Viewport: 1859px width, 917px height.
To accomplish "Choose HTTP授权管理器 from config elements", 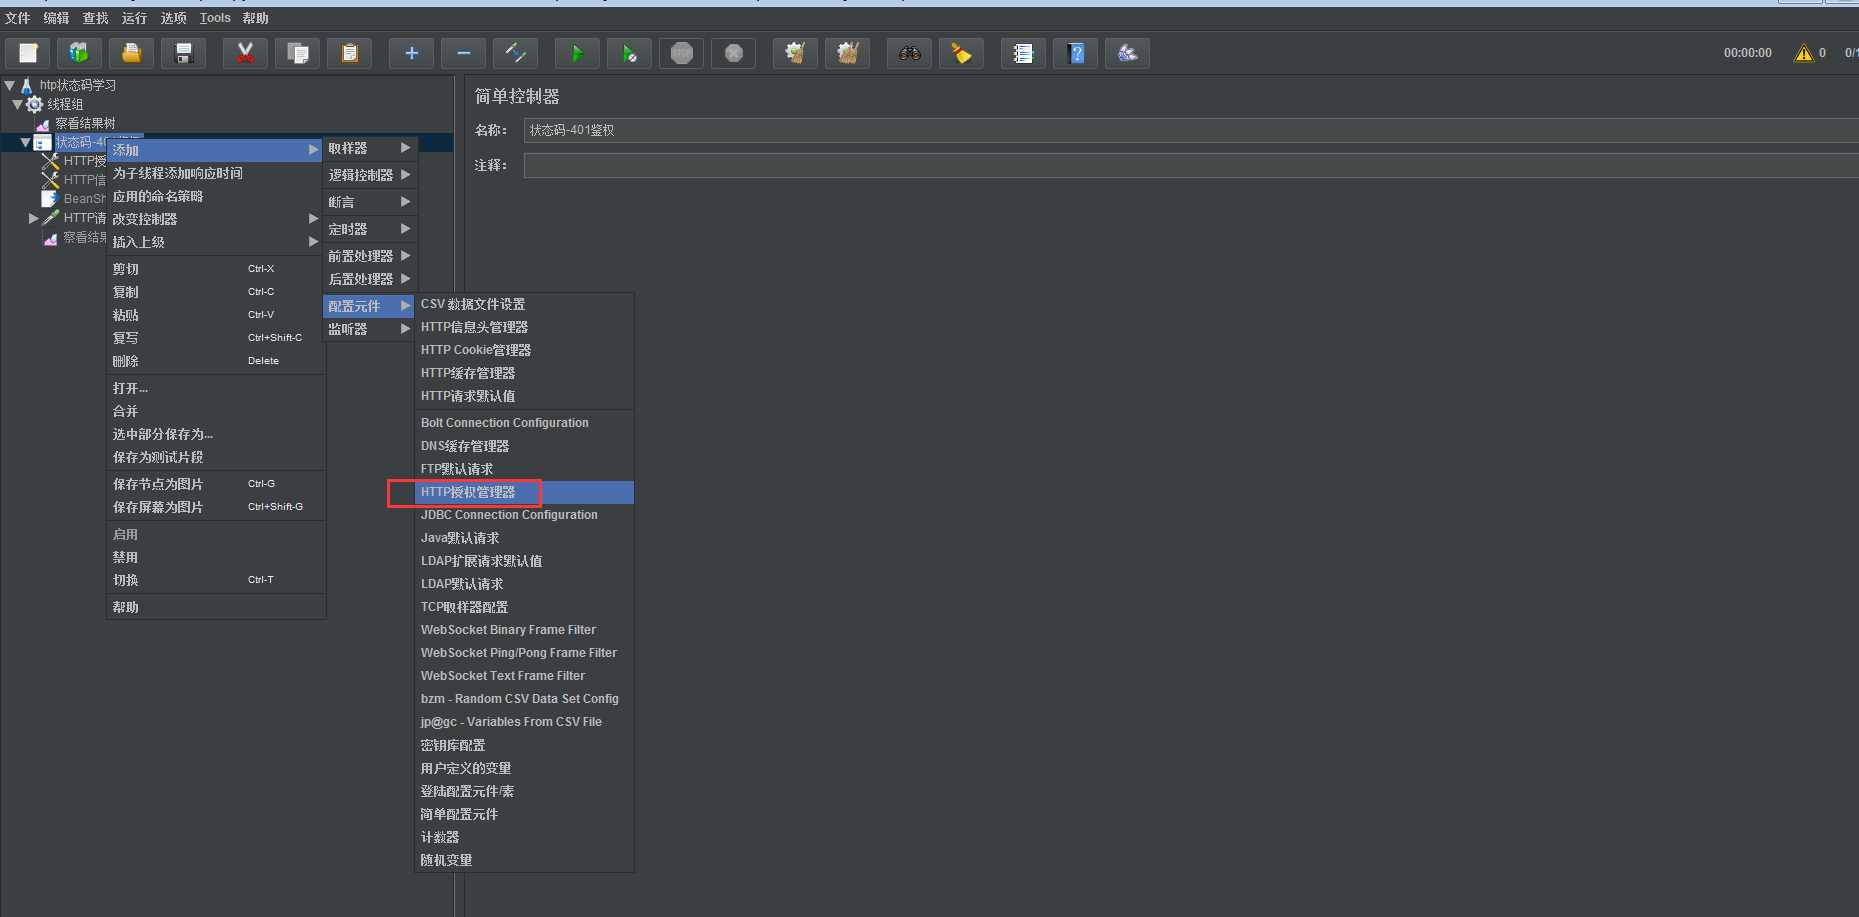I will coord(525,492).
